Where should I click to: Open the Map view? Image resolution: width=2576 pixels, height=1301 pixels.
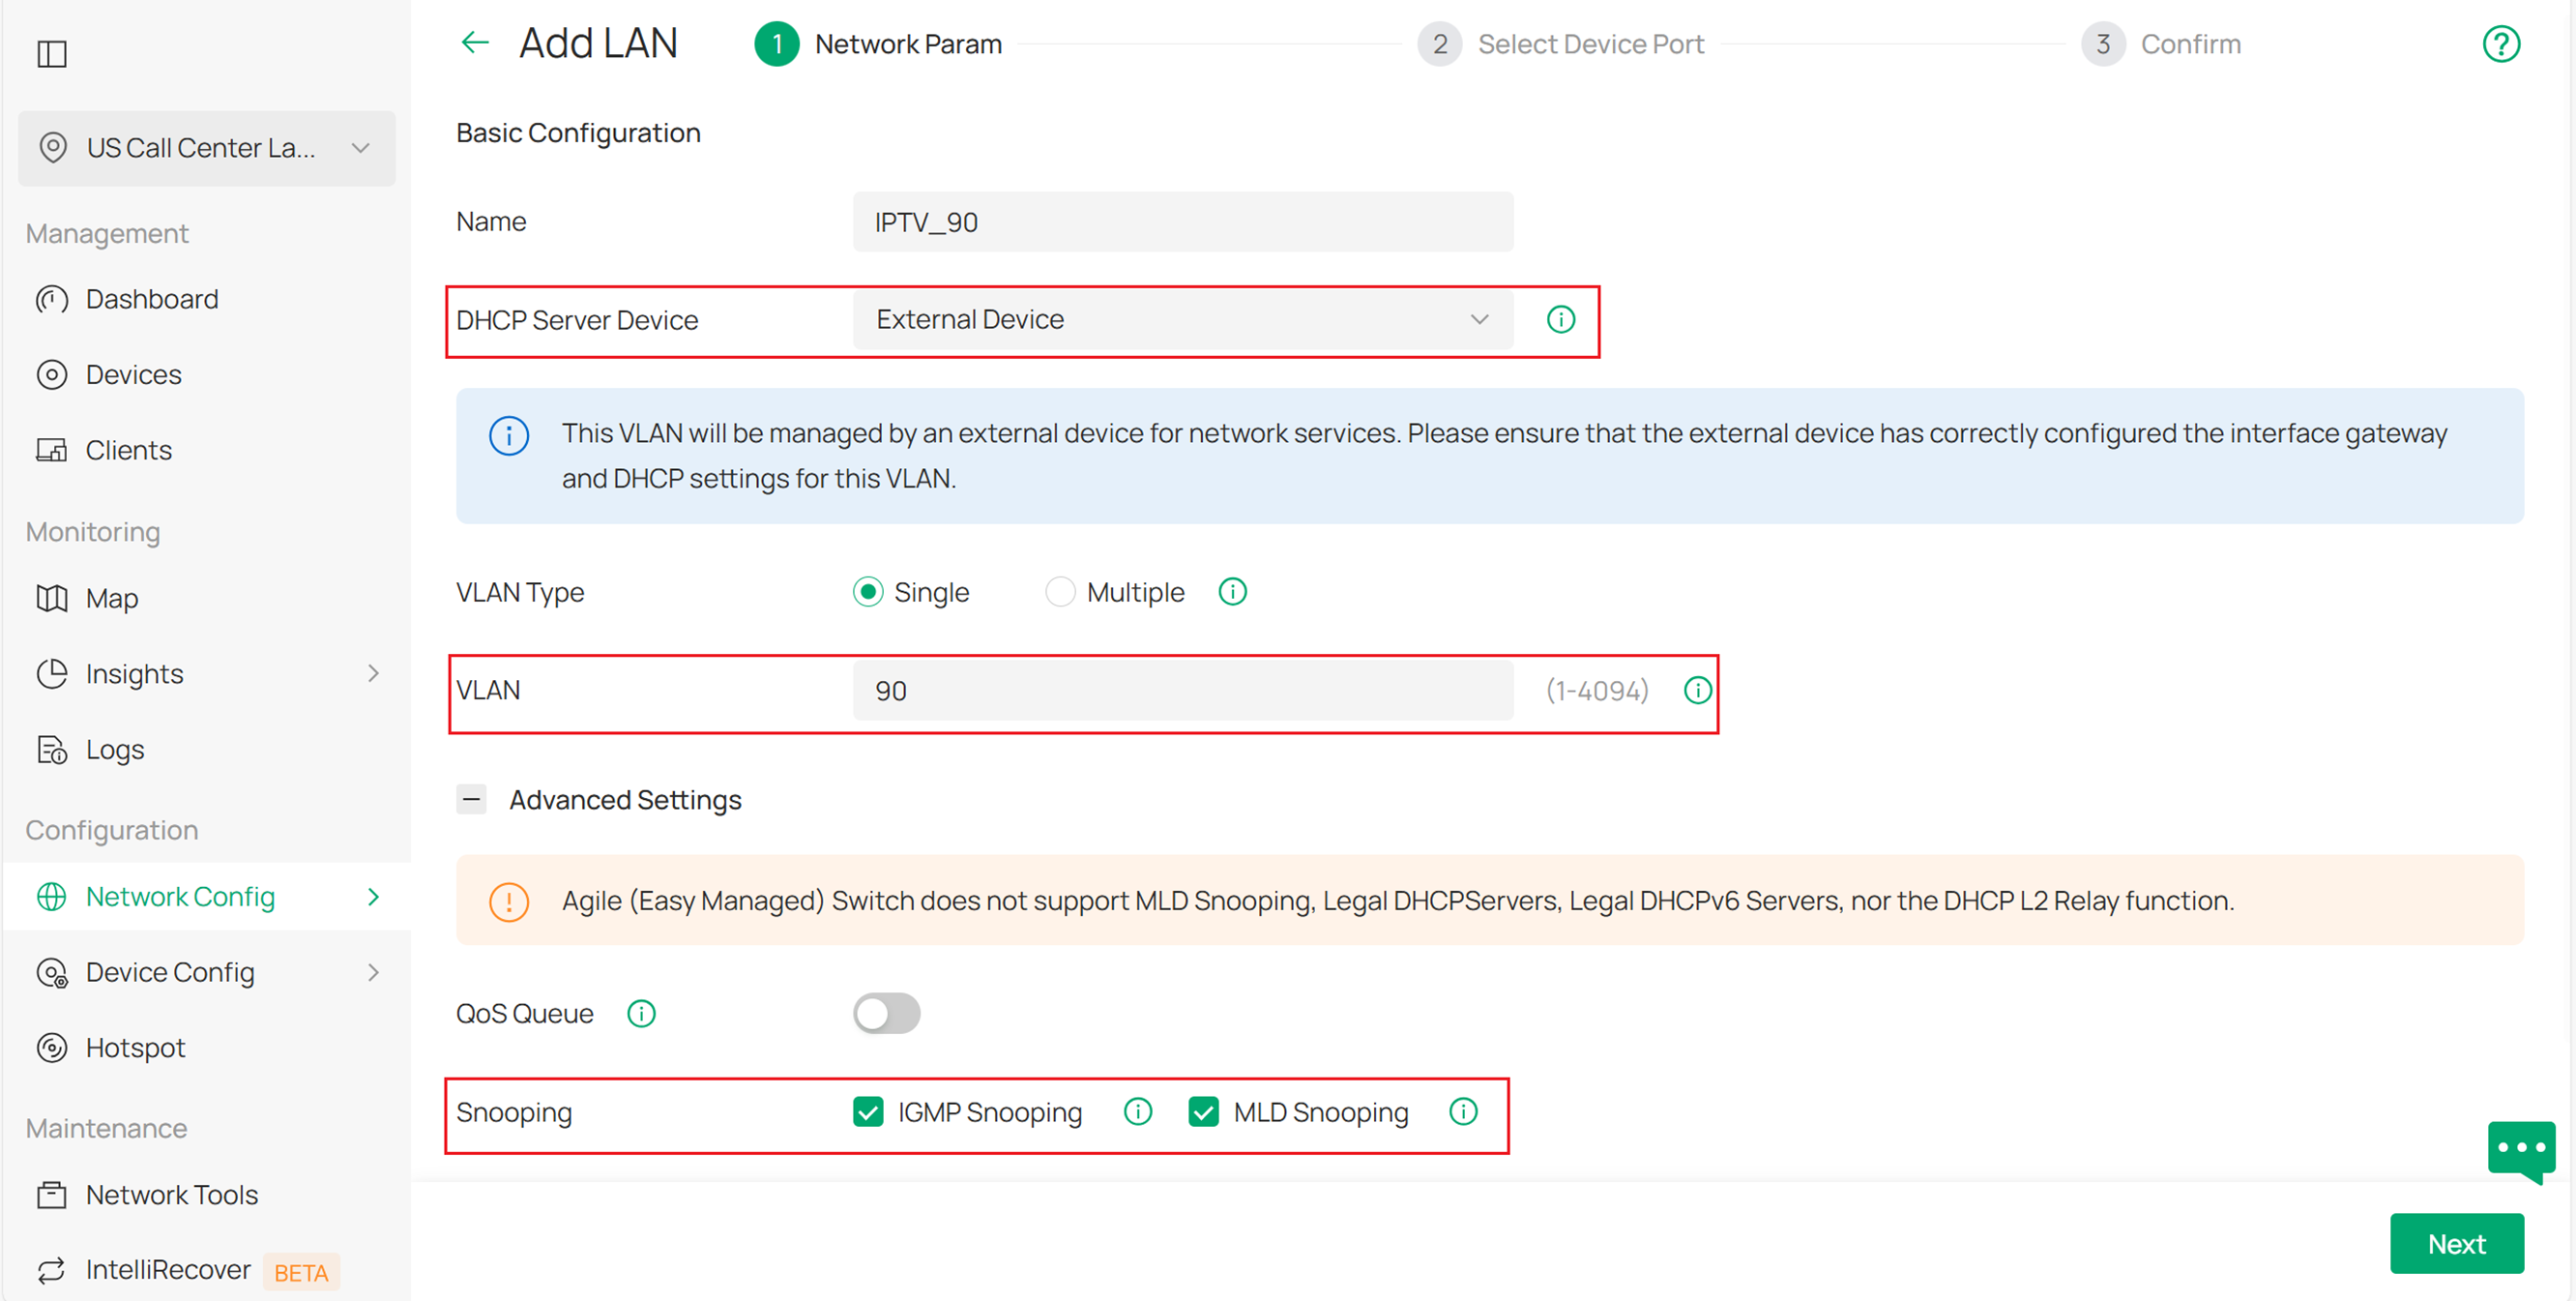click(x=111, y=598)
